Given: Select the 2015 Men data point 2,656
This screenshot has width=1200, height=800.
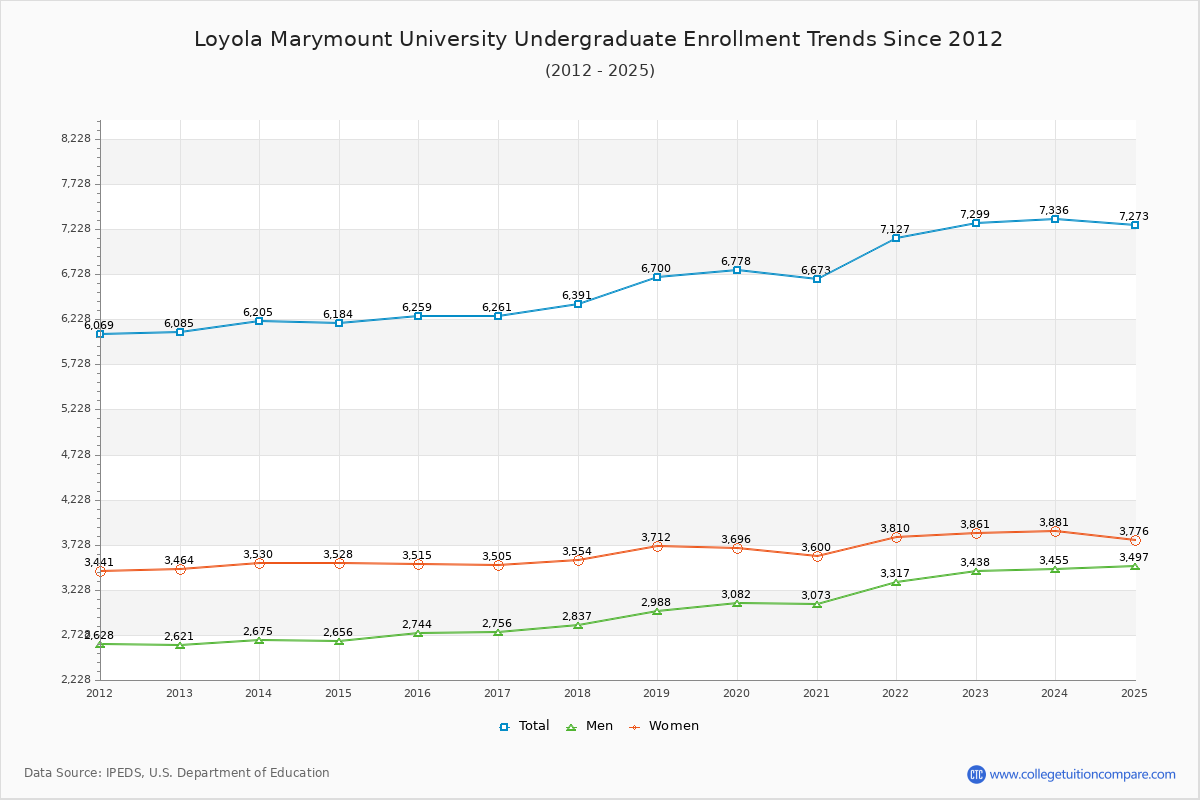Looking at the screenshot, I should pos(339,641).
